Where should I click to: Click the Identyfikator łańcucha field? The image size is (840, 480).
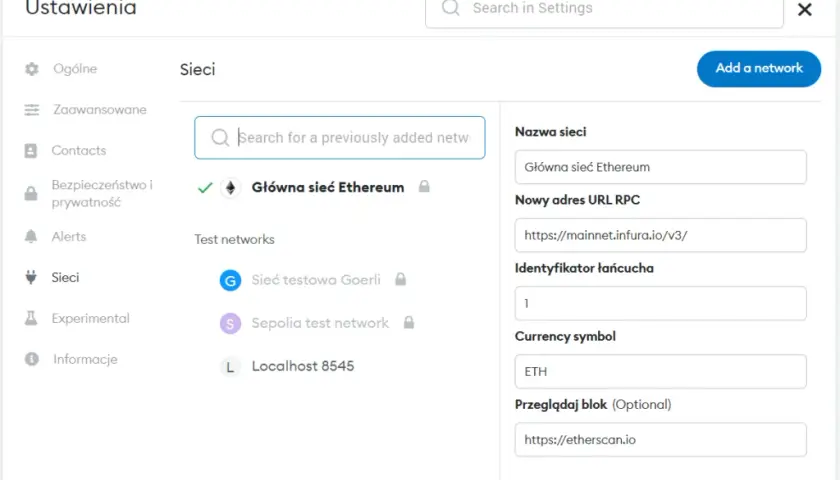point(661,303)
